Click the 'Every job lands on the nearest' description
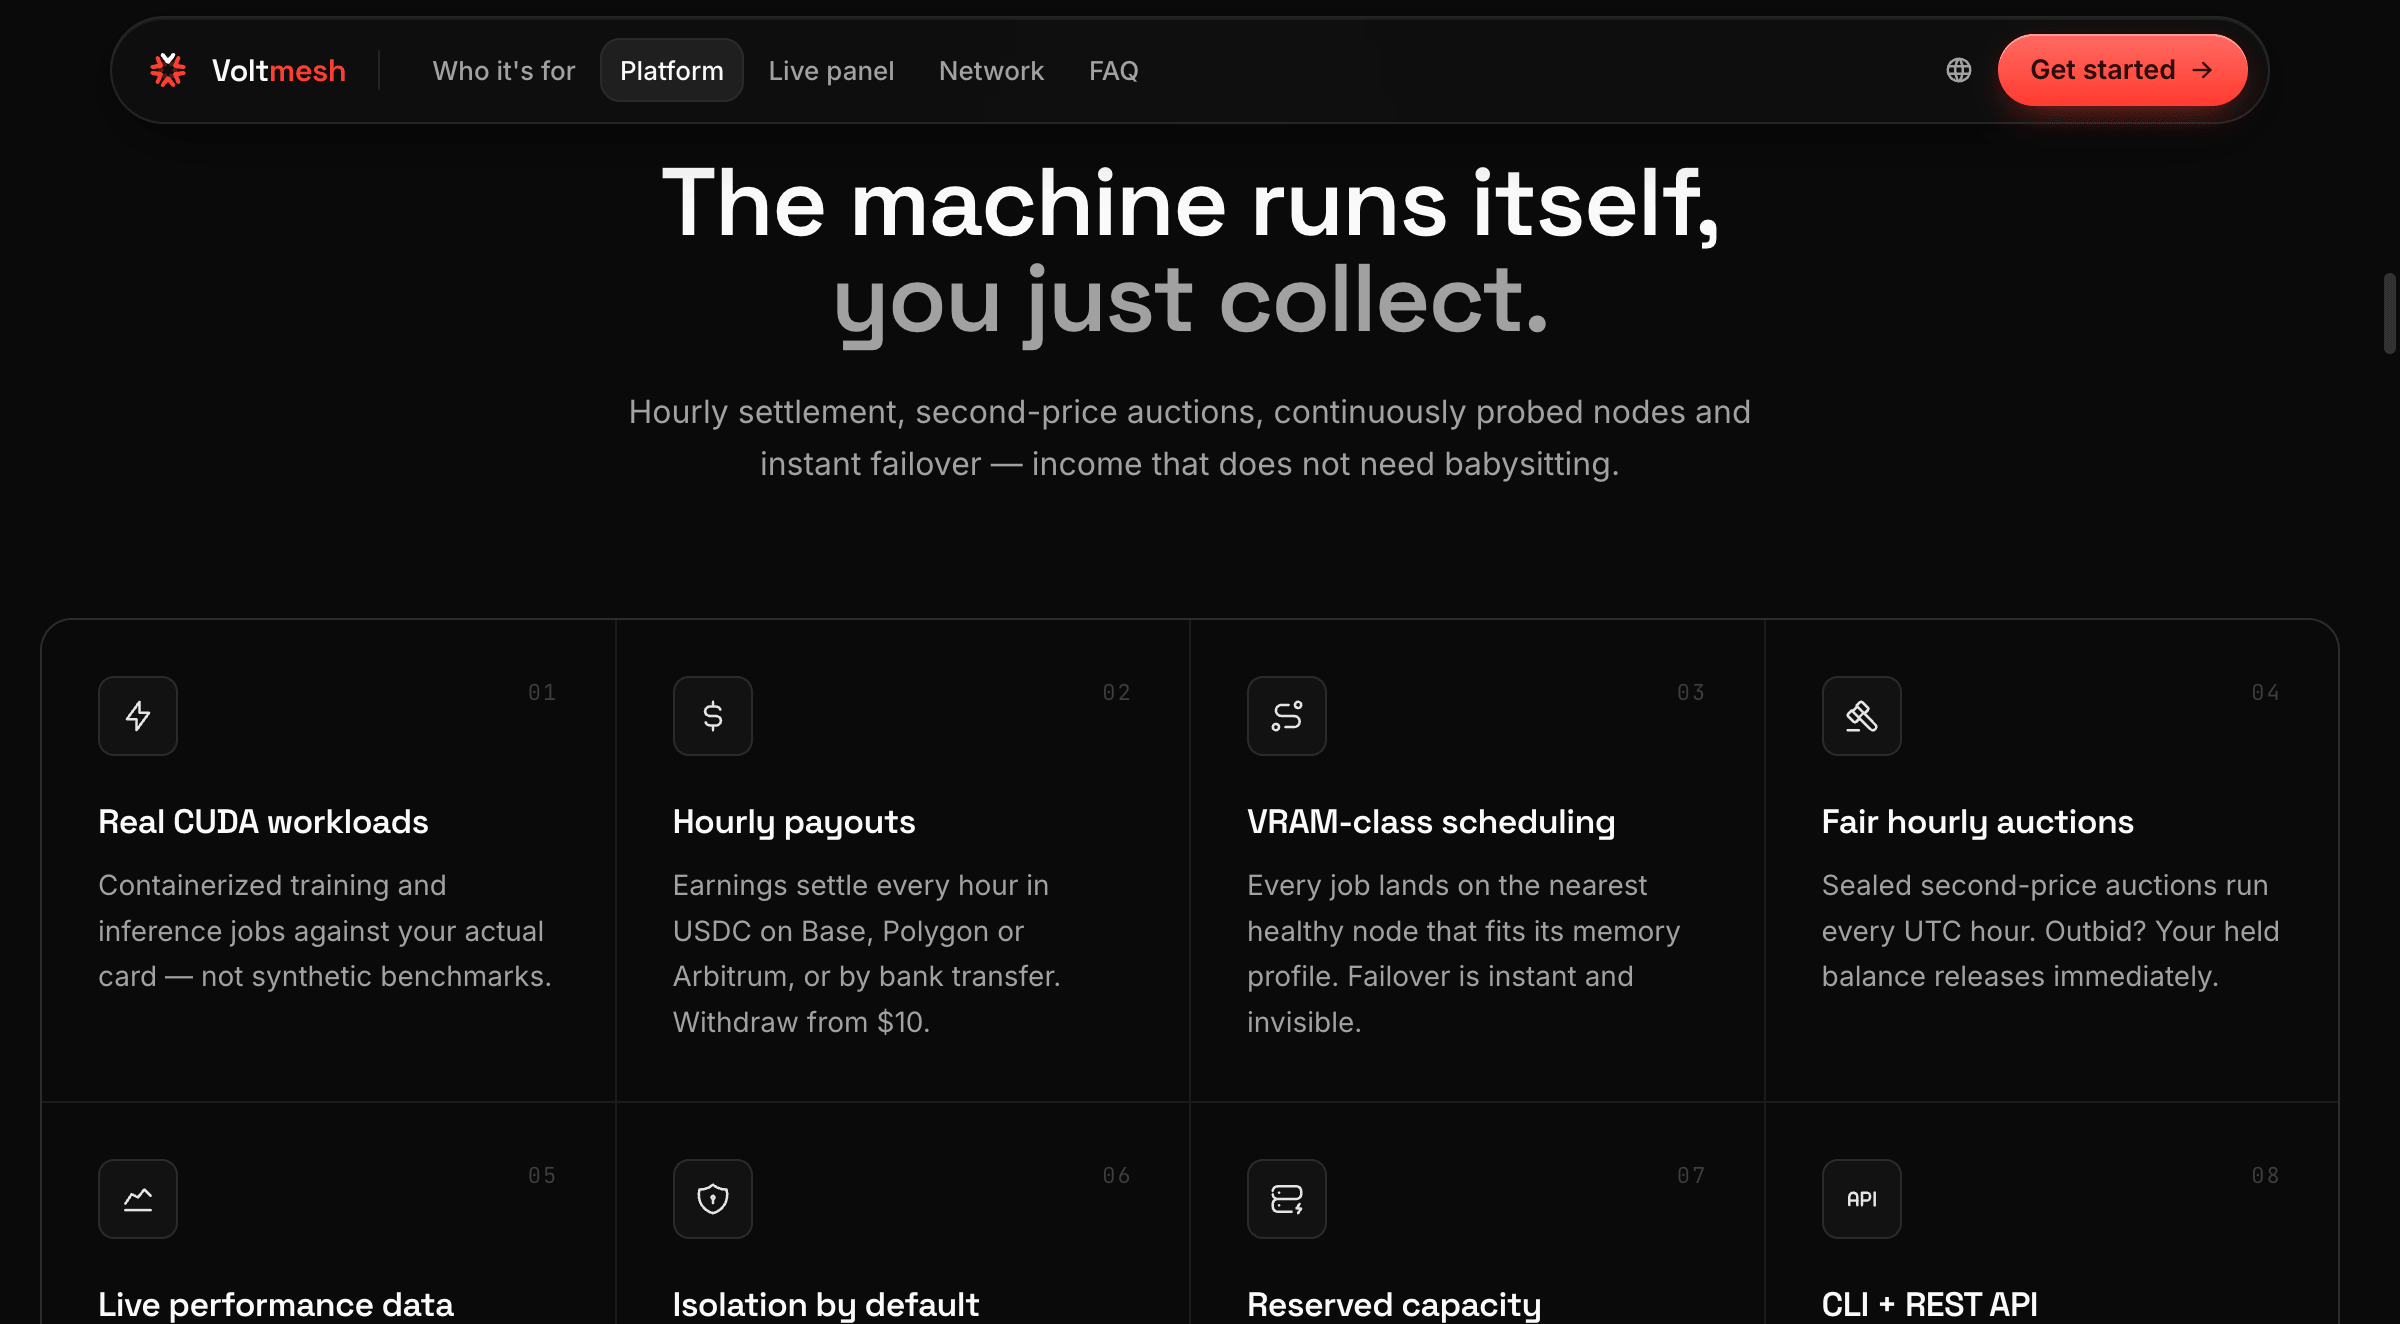 coord(1463,954)
